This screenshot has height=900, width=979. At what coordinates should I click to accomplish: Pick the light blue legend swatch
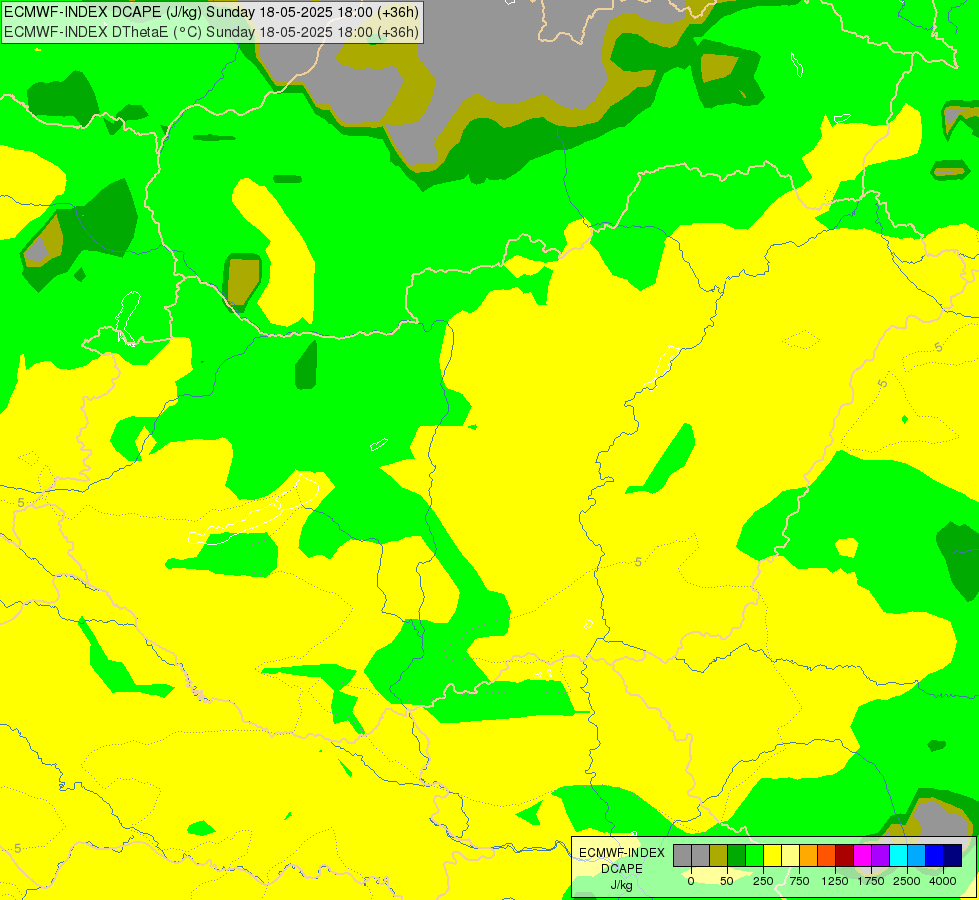click(917, 855)
